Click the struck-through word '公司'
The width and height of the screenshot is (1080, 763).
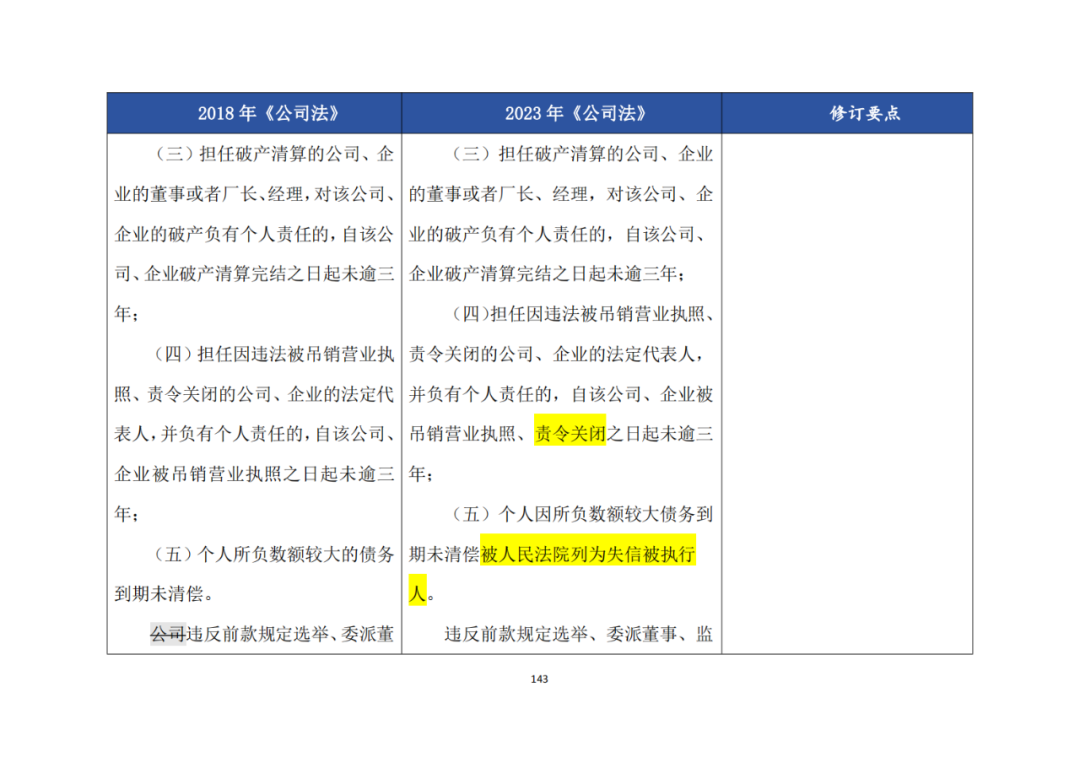tap(167, 634)
